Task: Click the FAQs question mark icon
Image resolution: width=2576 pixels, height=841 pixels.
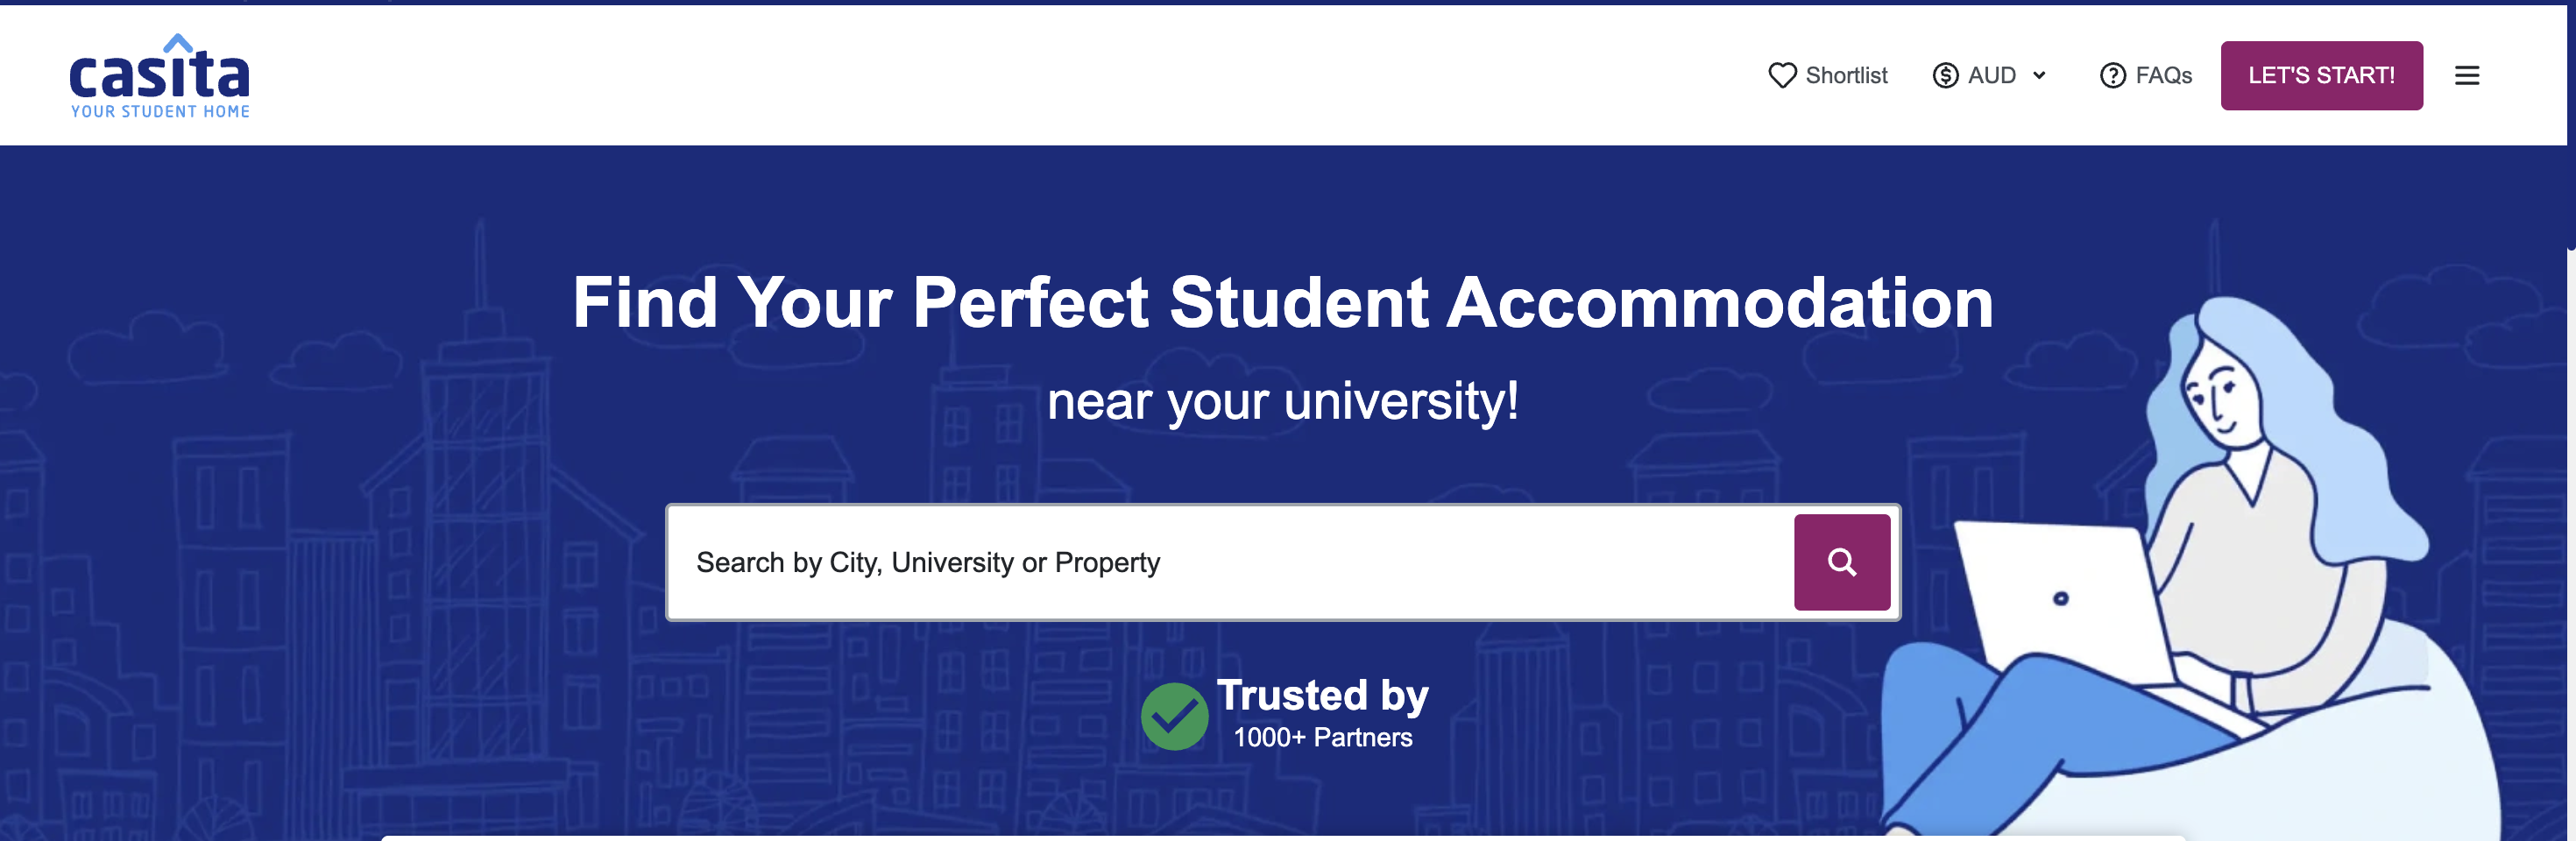Action: [x=2112, y=76]
